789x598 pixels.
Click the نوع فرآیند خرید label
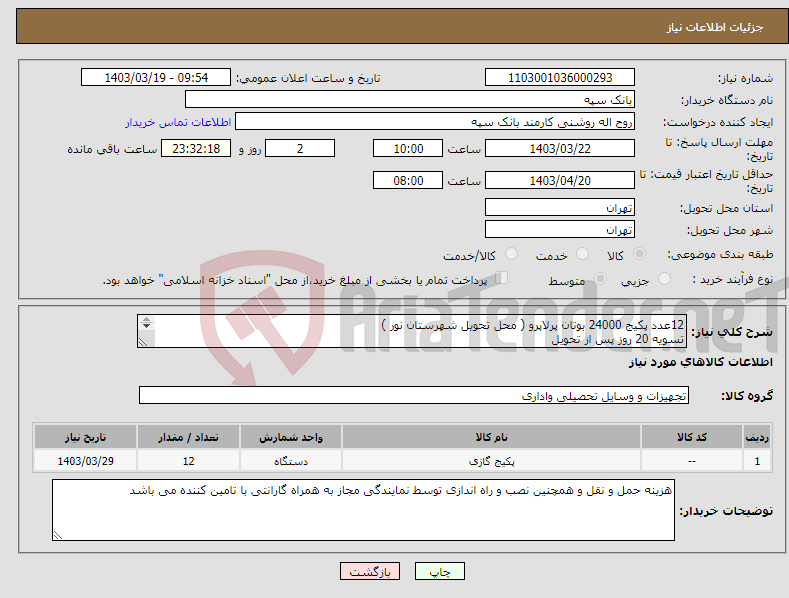click(x=733, y=279)
